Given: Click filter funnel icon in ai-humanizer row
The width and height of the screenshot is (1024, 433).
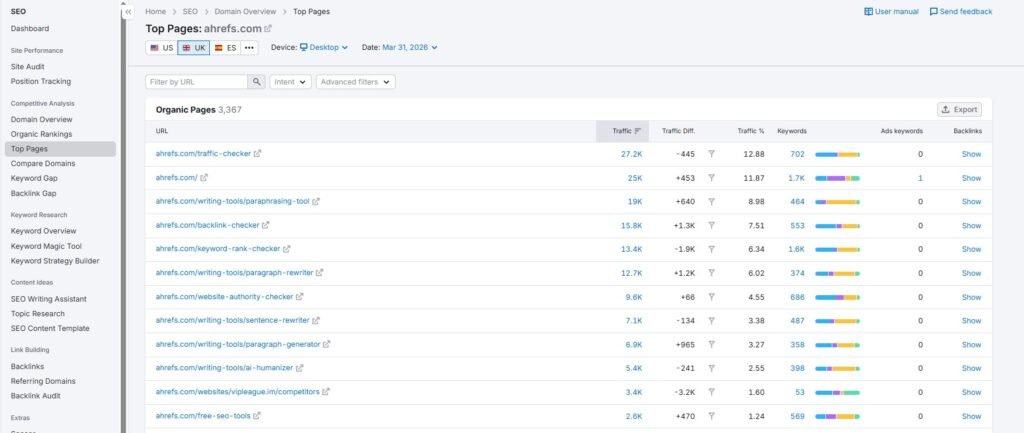Looking at the screenshot, I should point(711,368).
